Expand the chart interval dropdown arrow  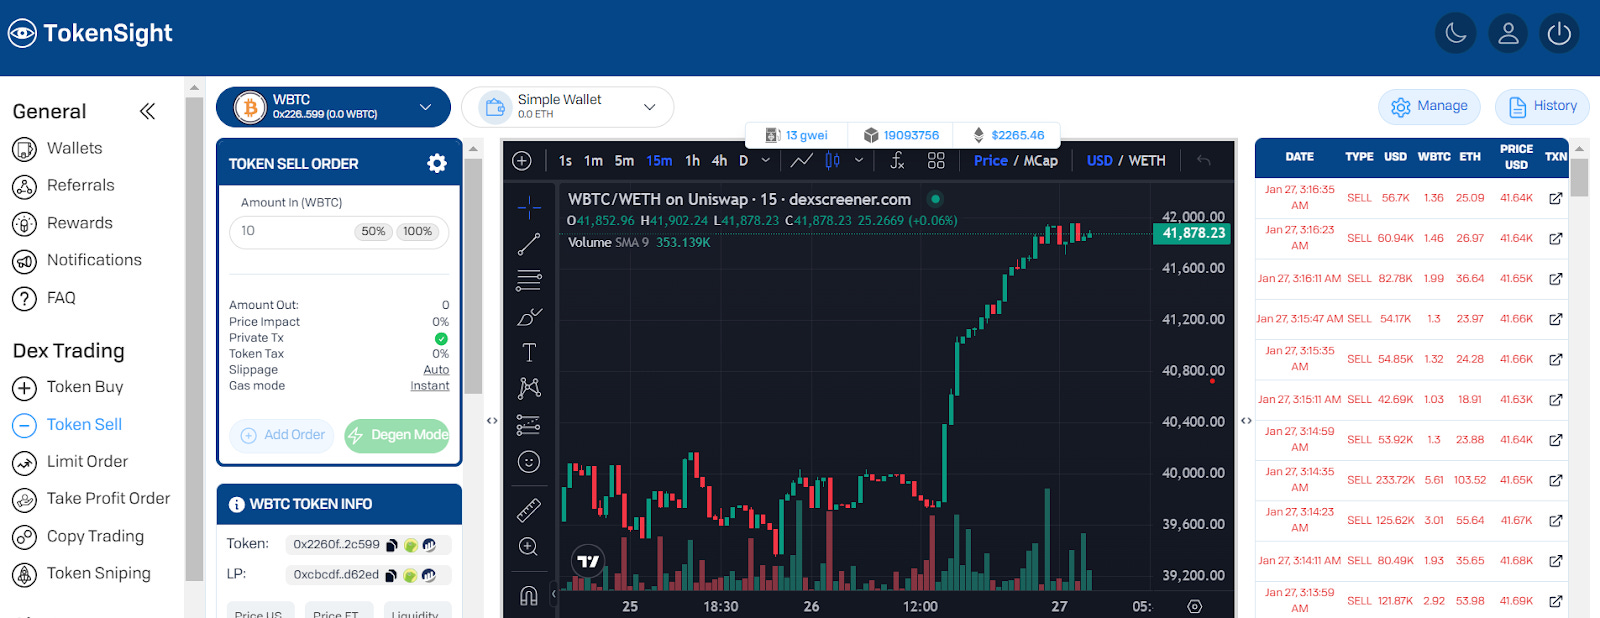[x=766, y=160]
